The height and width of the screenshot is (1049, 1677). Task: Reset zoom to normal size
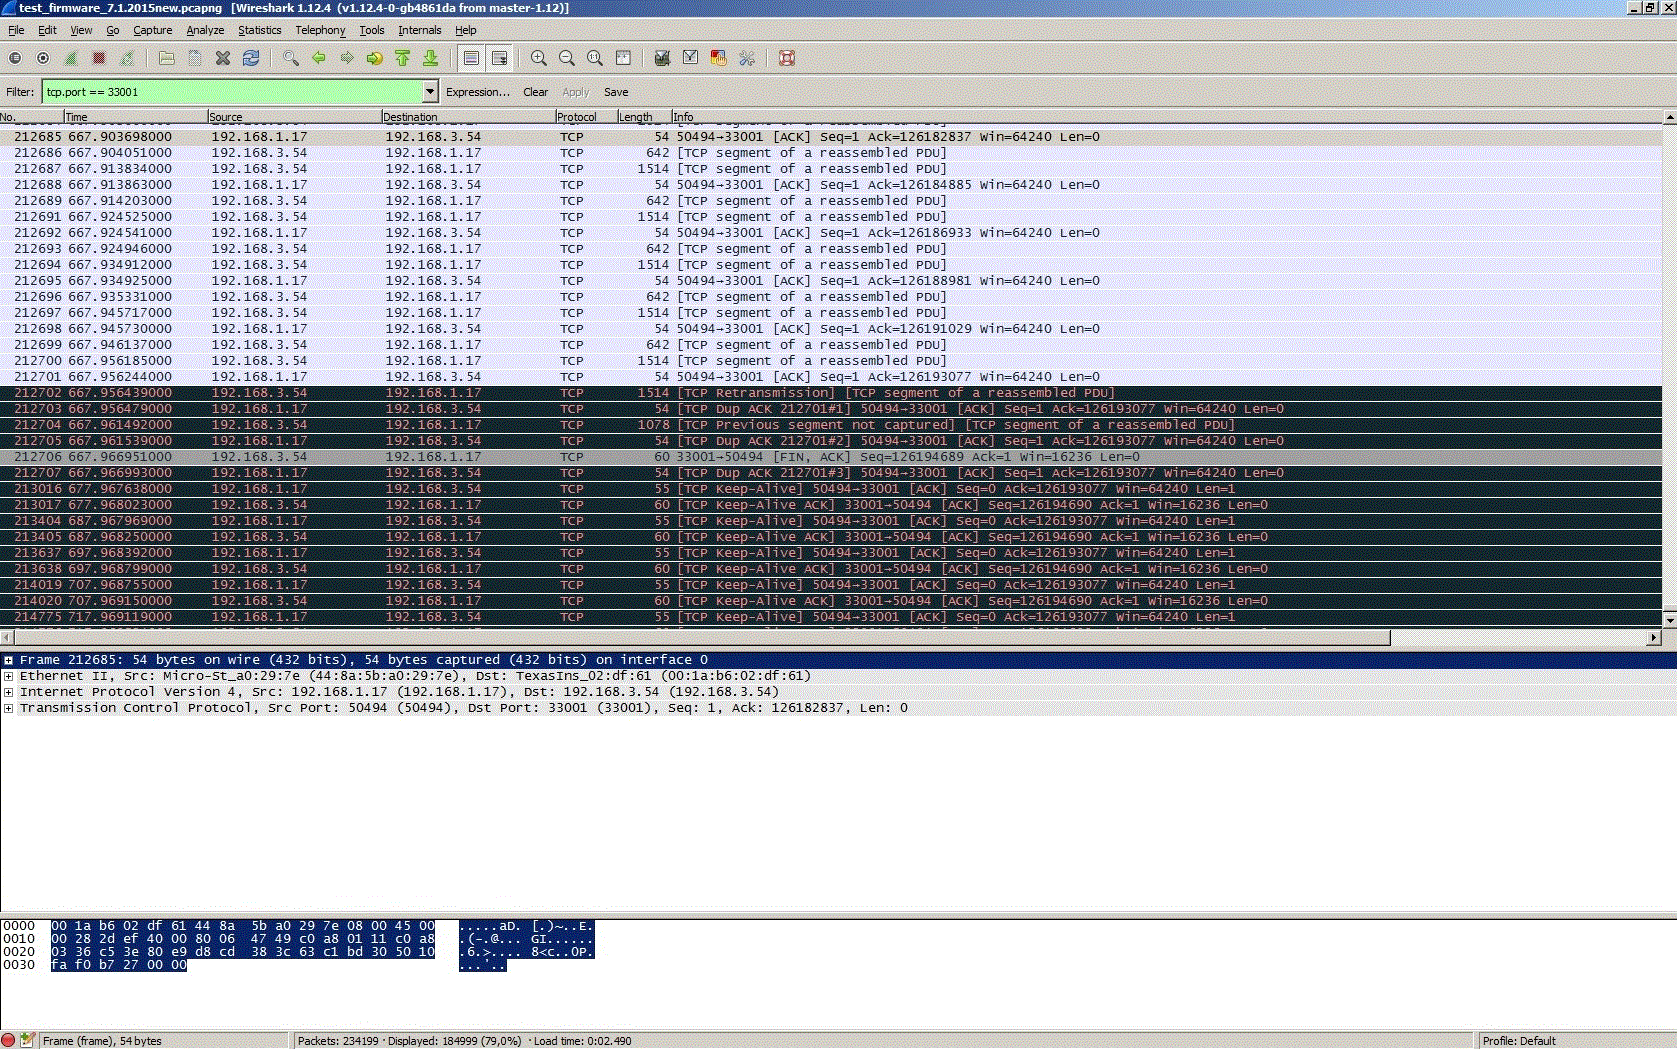pyautogui.click(x=595, y=58)
